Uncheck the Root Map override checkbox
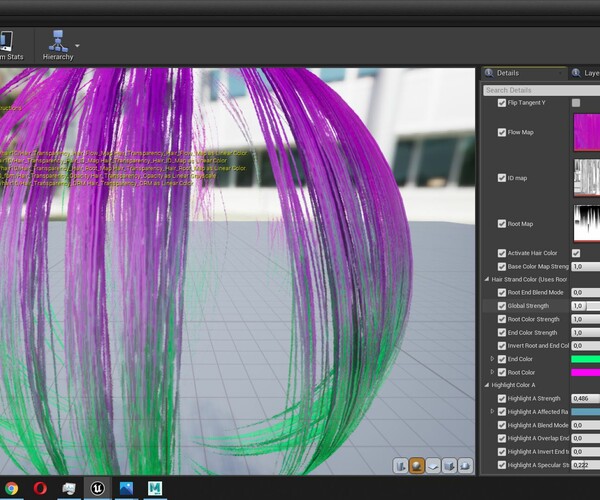The width and height of the screenshot is (600, 500). 502,224
